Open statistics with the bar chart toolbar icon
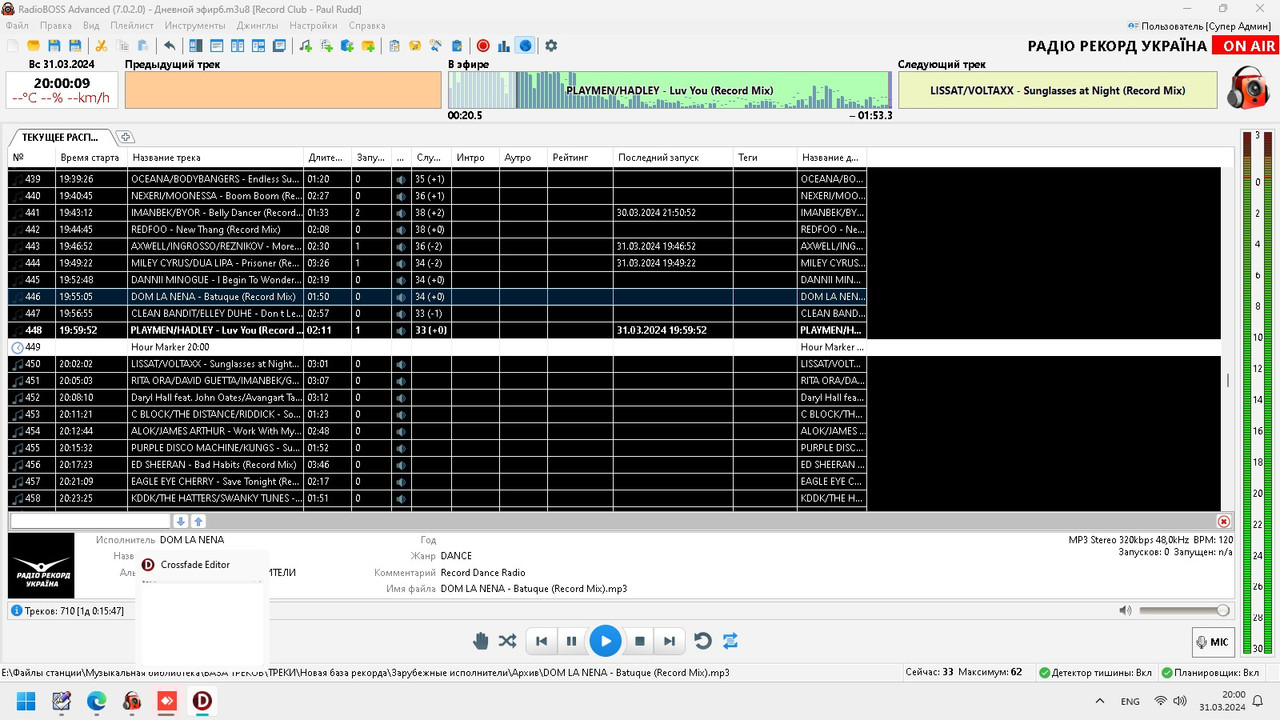 click(504, 46)
